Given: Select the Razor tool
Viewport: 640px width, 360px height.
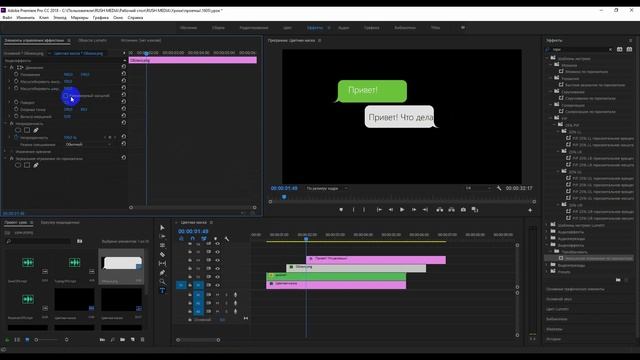Looking at the screenshot, I should point(162,254).
